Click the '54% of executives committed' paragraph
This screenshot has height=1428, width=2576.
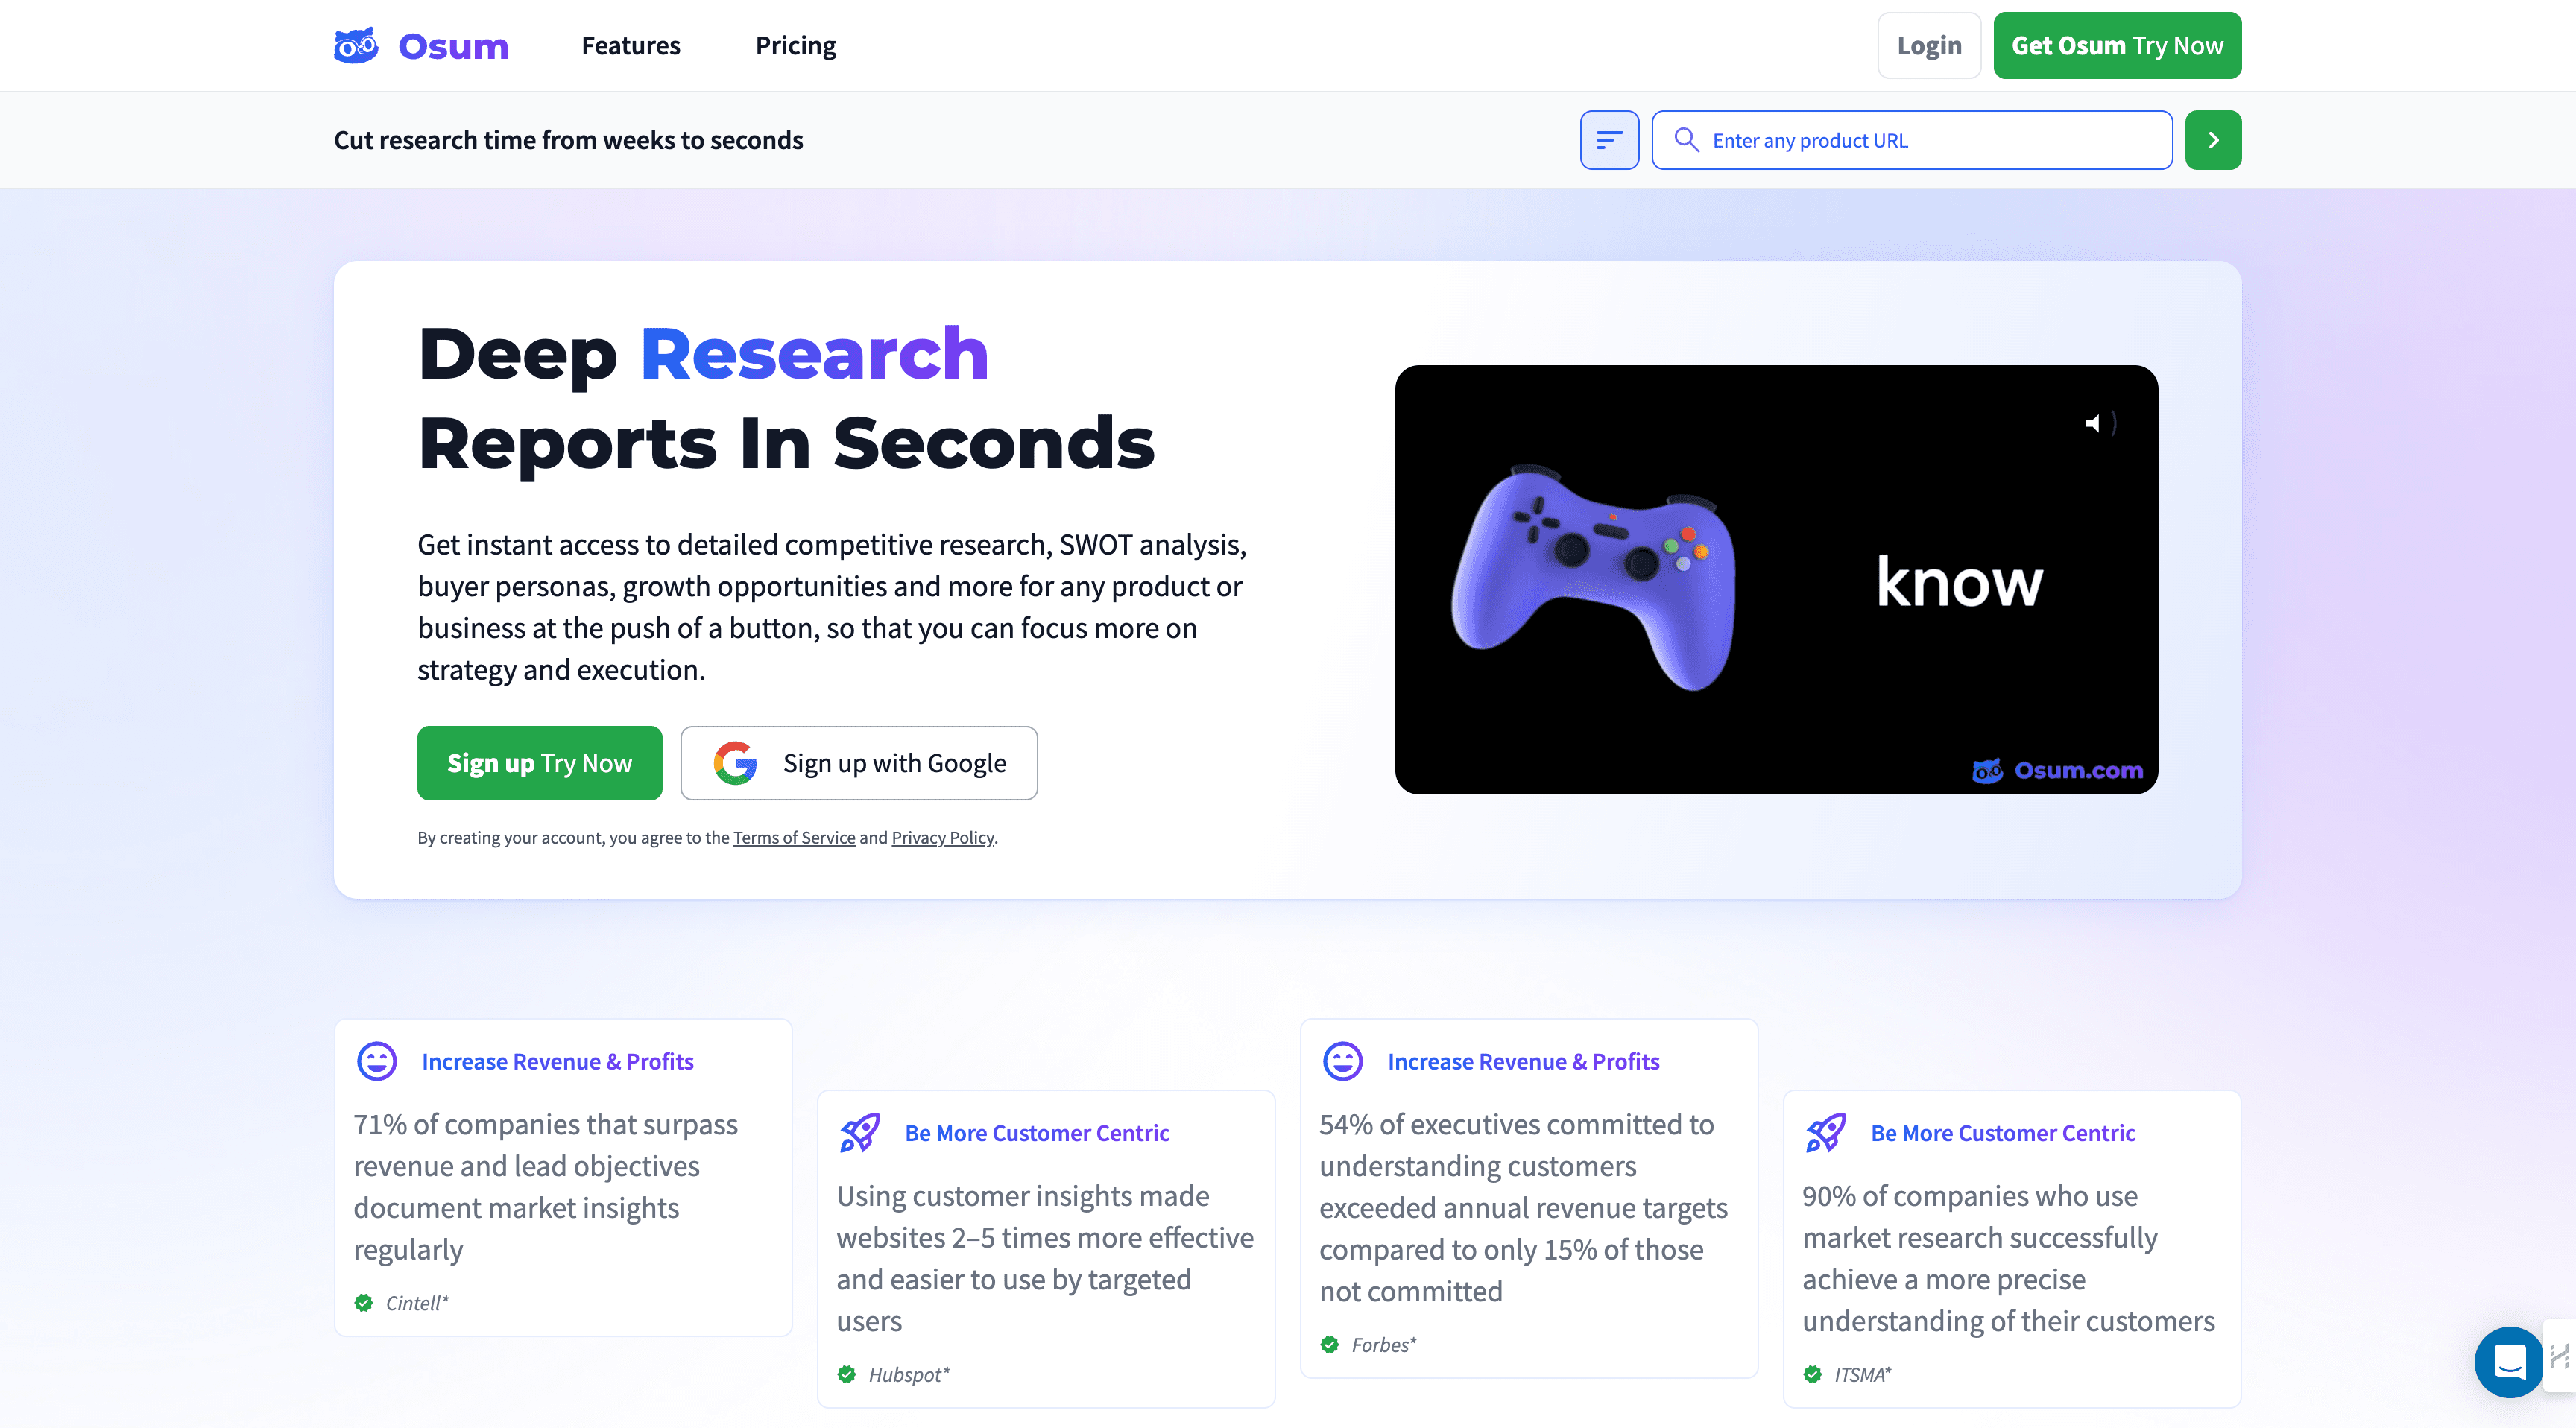1523,1208
